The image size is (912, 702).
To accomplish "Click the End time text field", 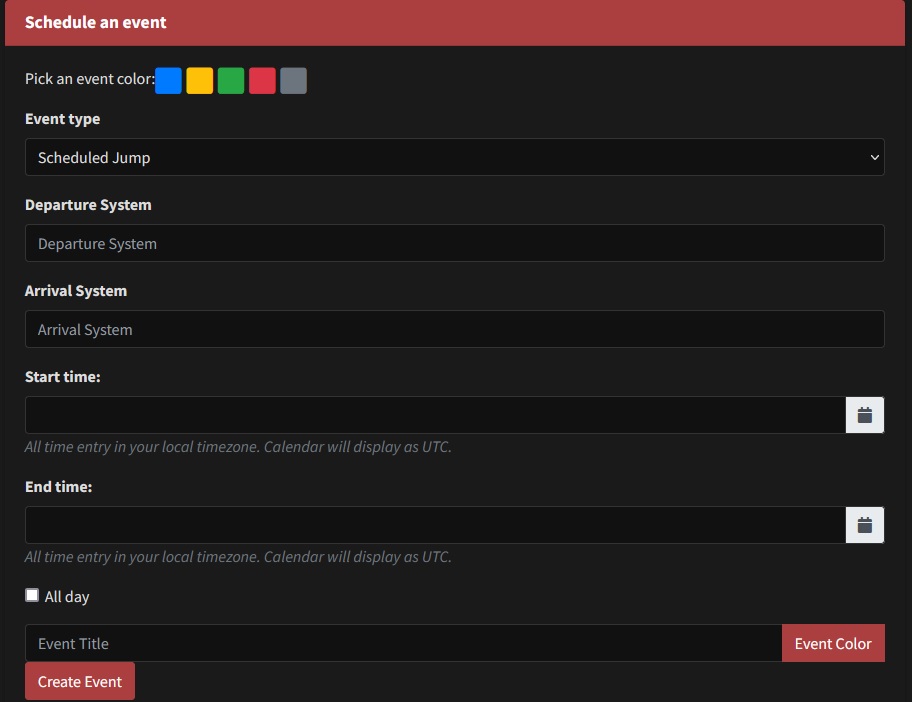I will [x=435, y=525].
